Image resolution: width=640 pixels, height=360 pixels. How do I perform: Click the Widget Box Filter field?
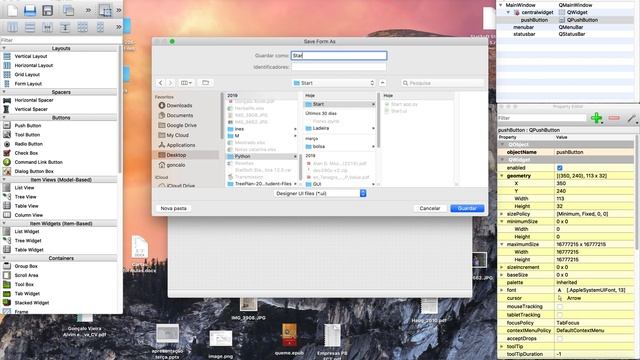pyautogui.click(x=60, y=40)
